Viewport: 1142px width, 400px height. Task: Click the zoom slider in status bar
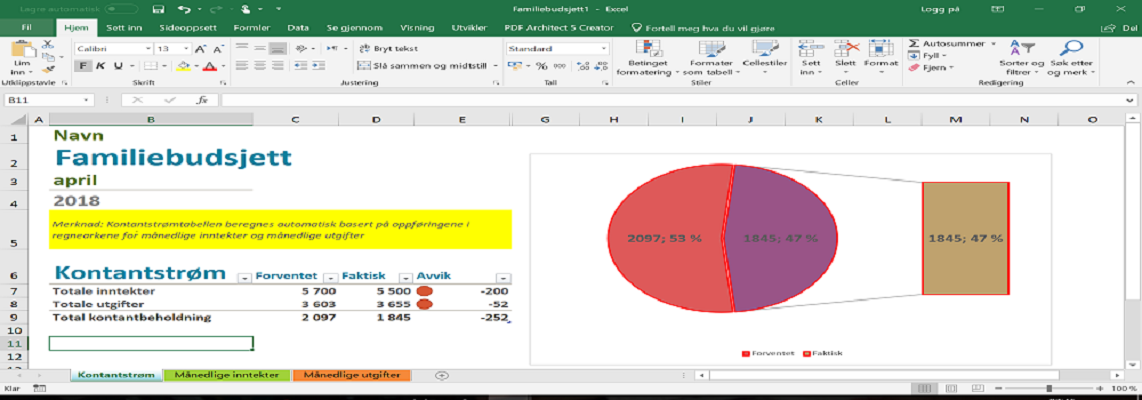pos(1048,388)
